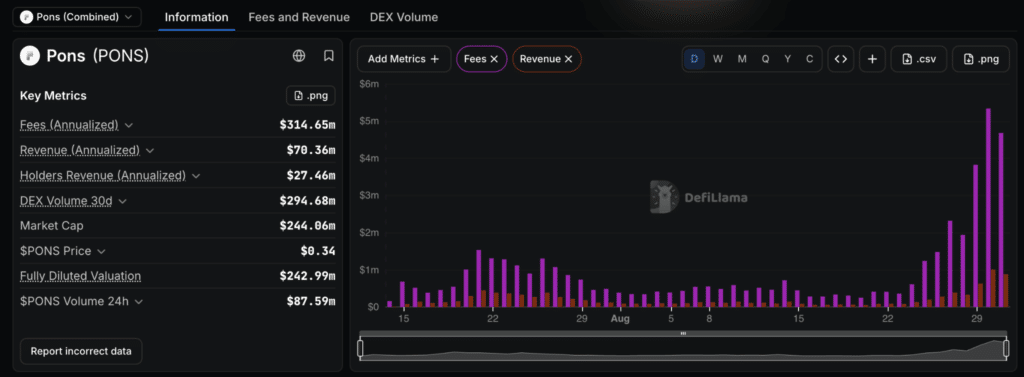Remove the Revenue metric chip

[568, 59]
